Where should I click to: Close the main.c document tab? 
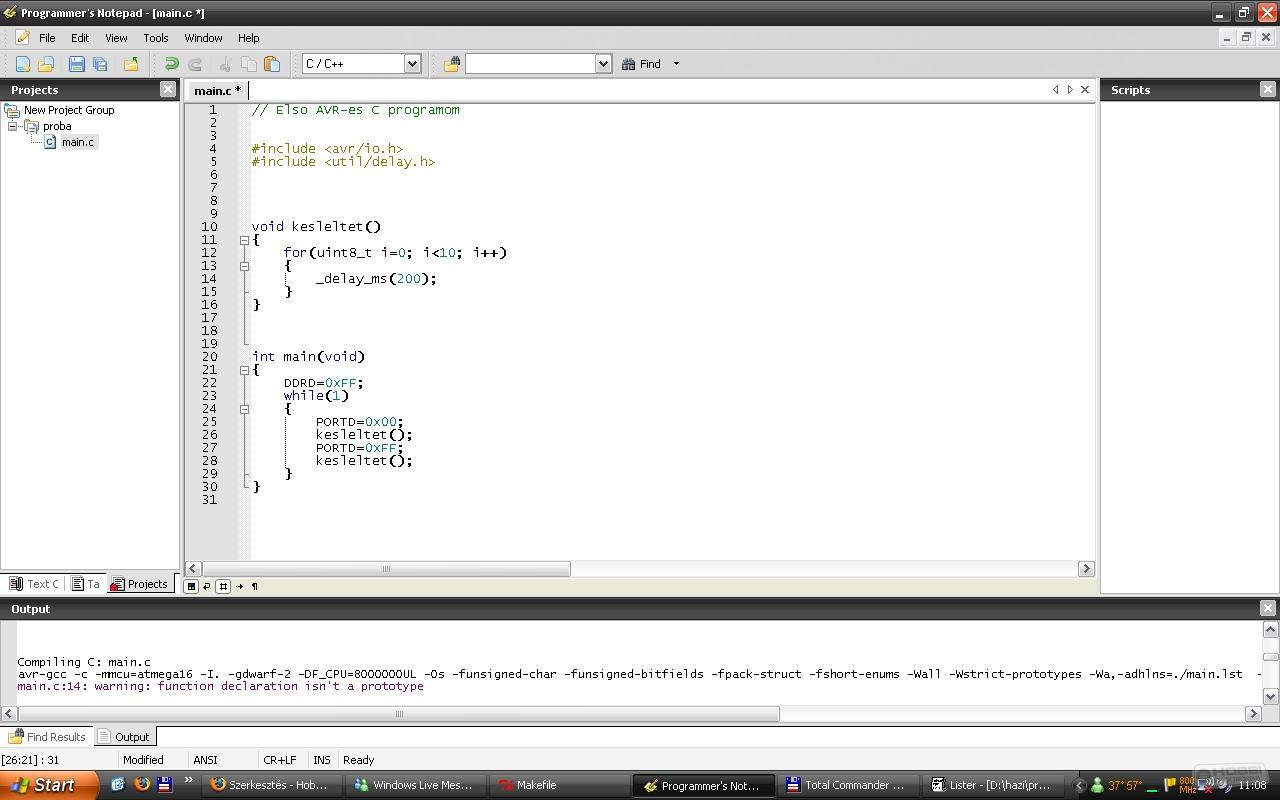(1085, 90)
